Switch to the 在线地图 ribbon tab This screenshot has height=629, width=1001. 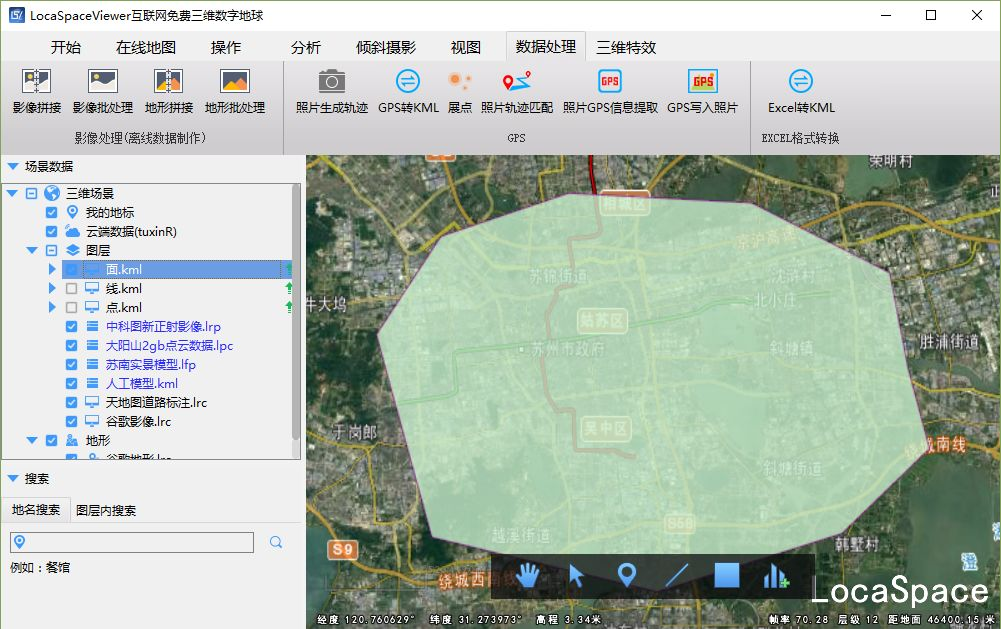[146, 47]
